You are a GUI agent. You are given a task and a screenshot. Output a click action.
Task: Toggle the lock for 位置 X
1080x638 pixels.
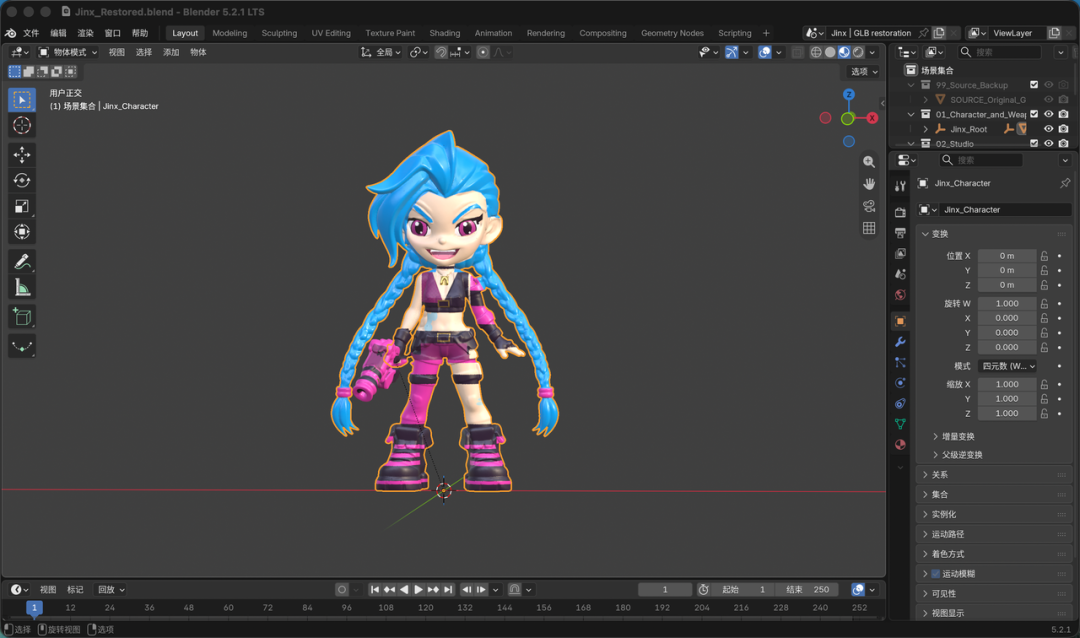tap(1044, 256)
